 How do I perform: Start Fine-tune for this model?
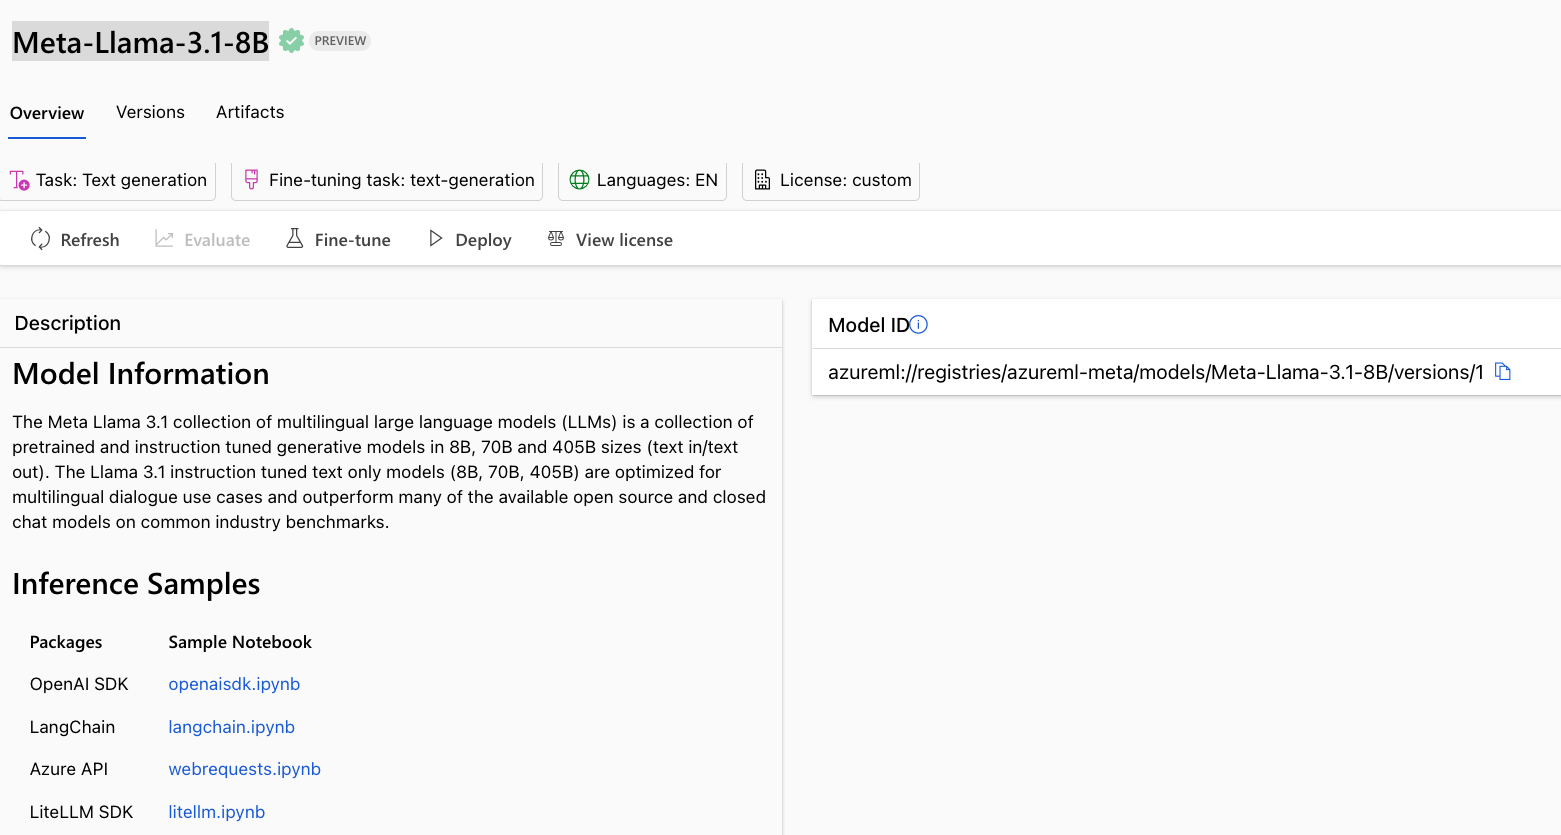[338, 240]
